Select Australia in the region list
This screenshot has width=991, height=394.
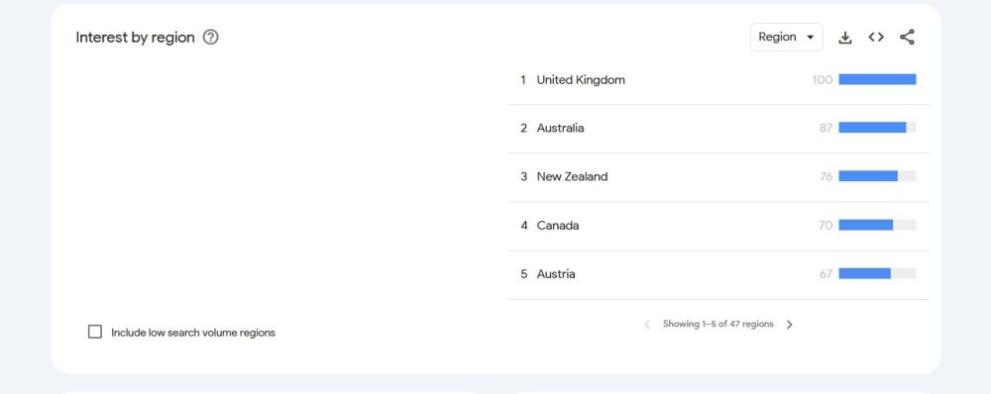718,128
